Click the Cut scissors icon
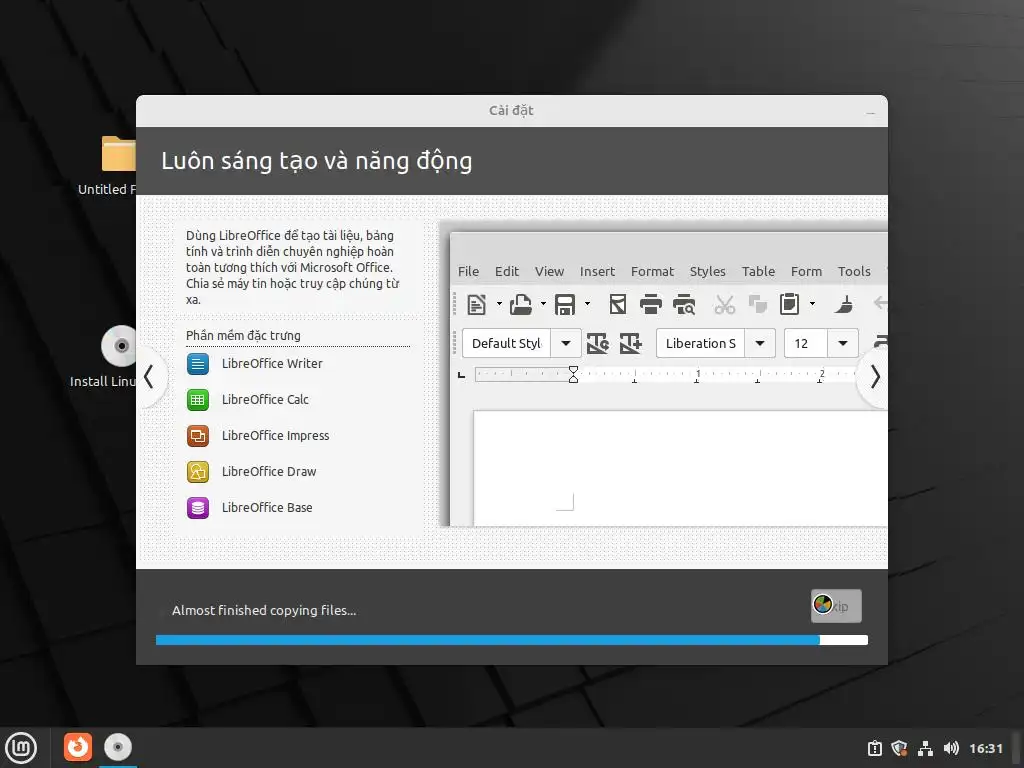This screenshot has height=768, width=1024. (x=724, y=304)
